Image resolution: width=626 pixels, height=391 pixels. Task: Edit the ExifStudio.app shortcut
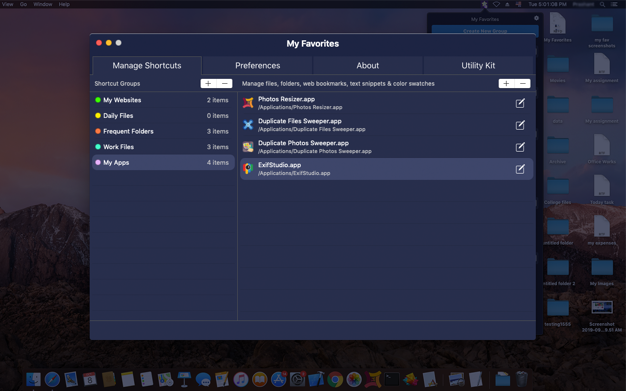[x=520, y=169]
